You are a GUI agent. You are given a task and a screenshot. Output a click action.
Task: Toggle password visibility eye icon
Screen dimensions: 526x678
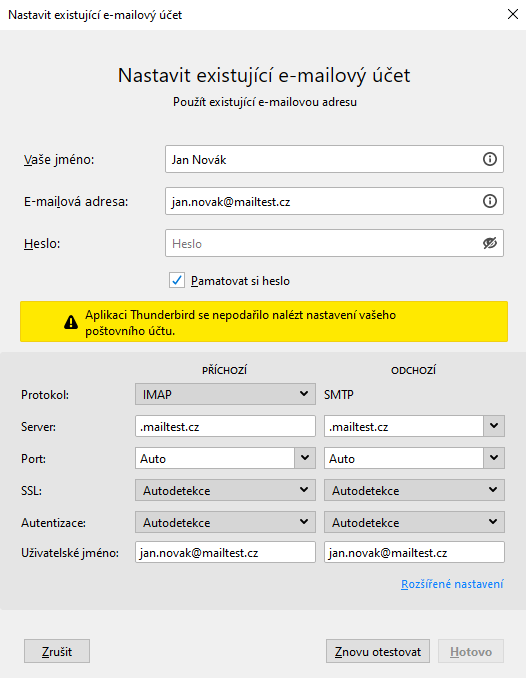point(490,243)
